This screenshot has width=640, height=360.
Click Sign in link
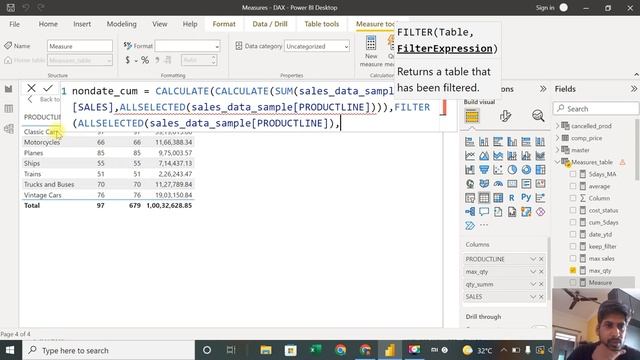(x=545, y=8)
